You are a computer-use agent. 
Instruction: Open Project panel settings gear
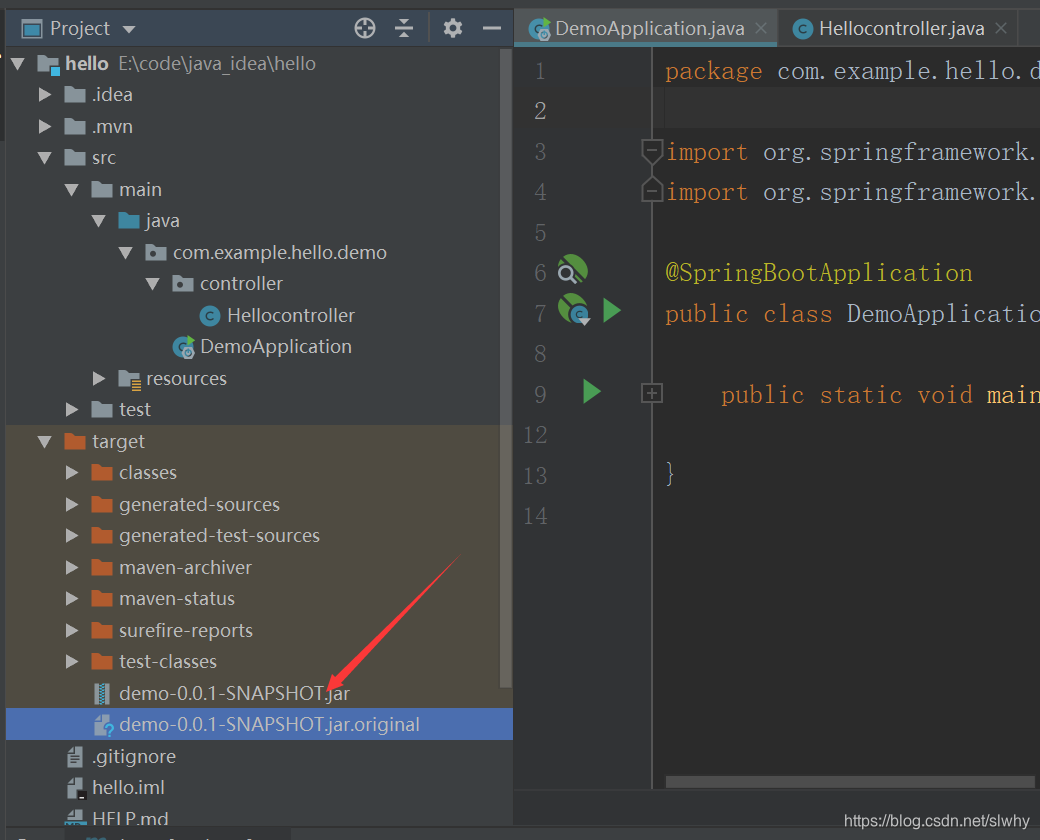pos(453,28)
